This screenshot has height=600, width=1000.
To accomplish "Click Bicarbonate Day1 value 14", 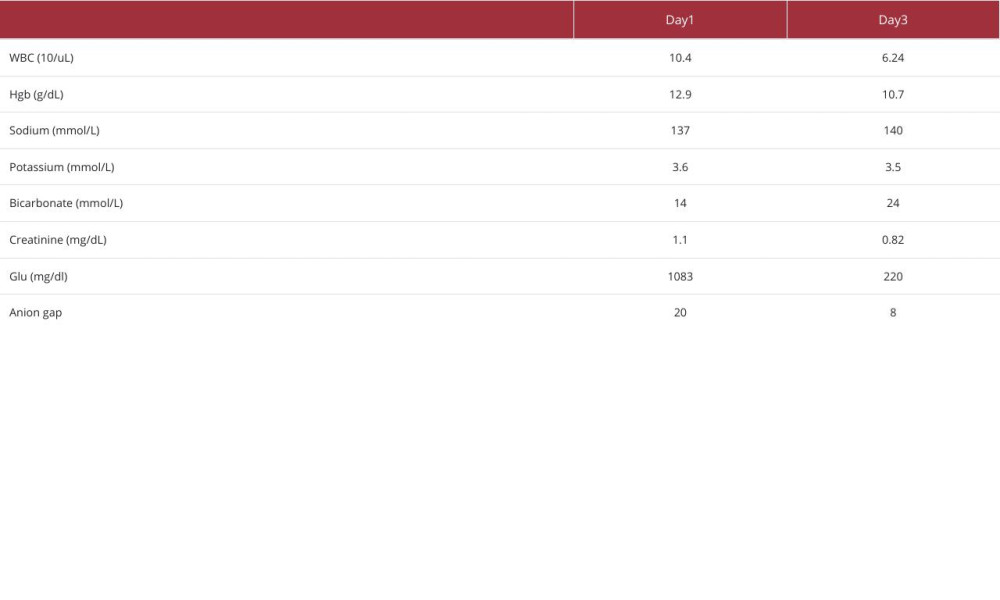I will point(680,203).
